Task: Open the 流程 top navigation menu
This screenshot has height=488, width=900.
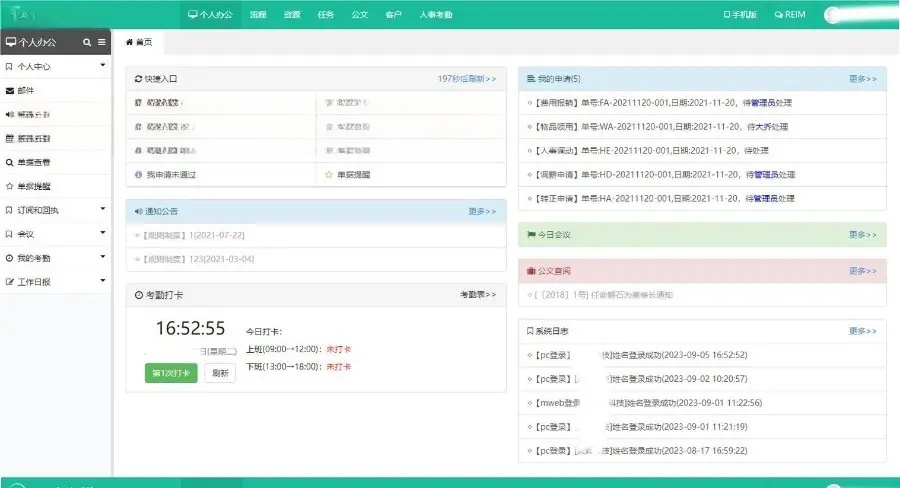Action: click(x=258, y=15)
